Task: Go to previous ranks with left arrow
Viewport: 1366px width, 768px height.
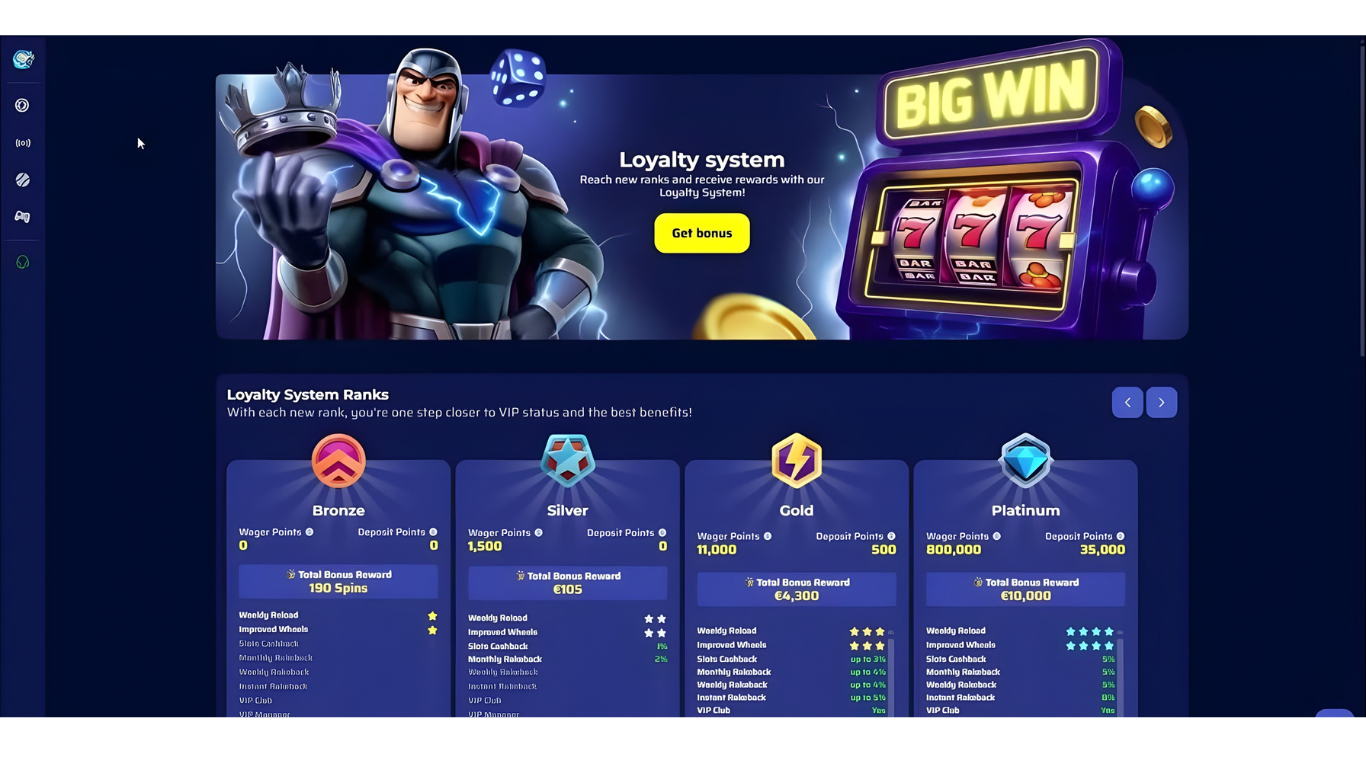Action: click(x=1127, y=402)
